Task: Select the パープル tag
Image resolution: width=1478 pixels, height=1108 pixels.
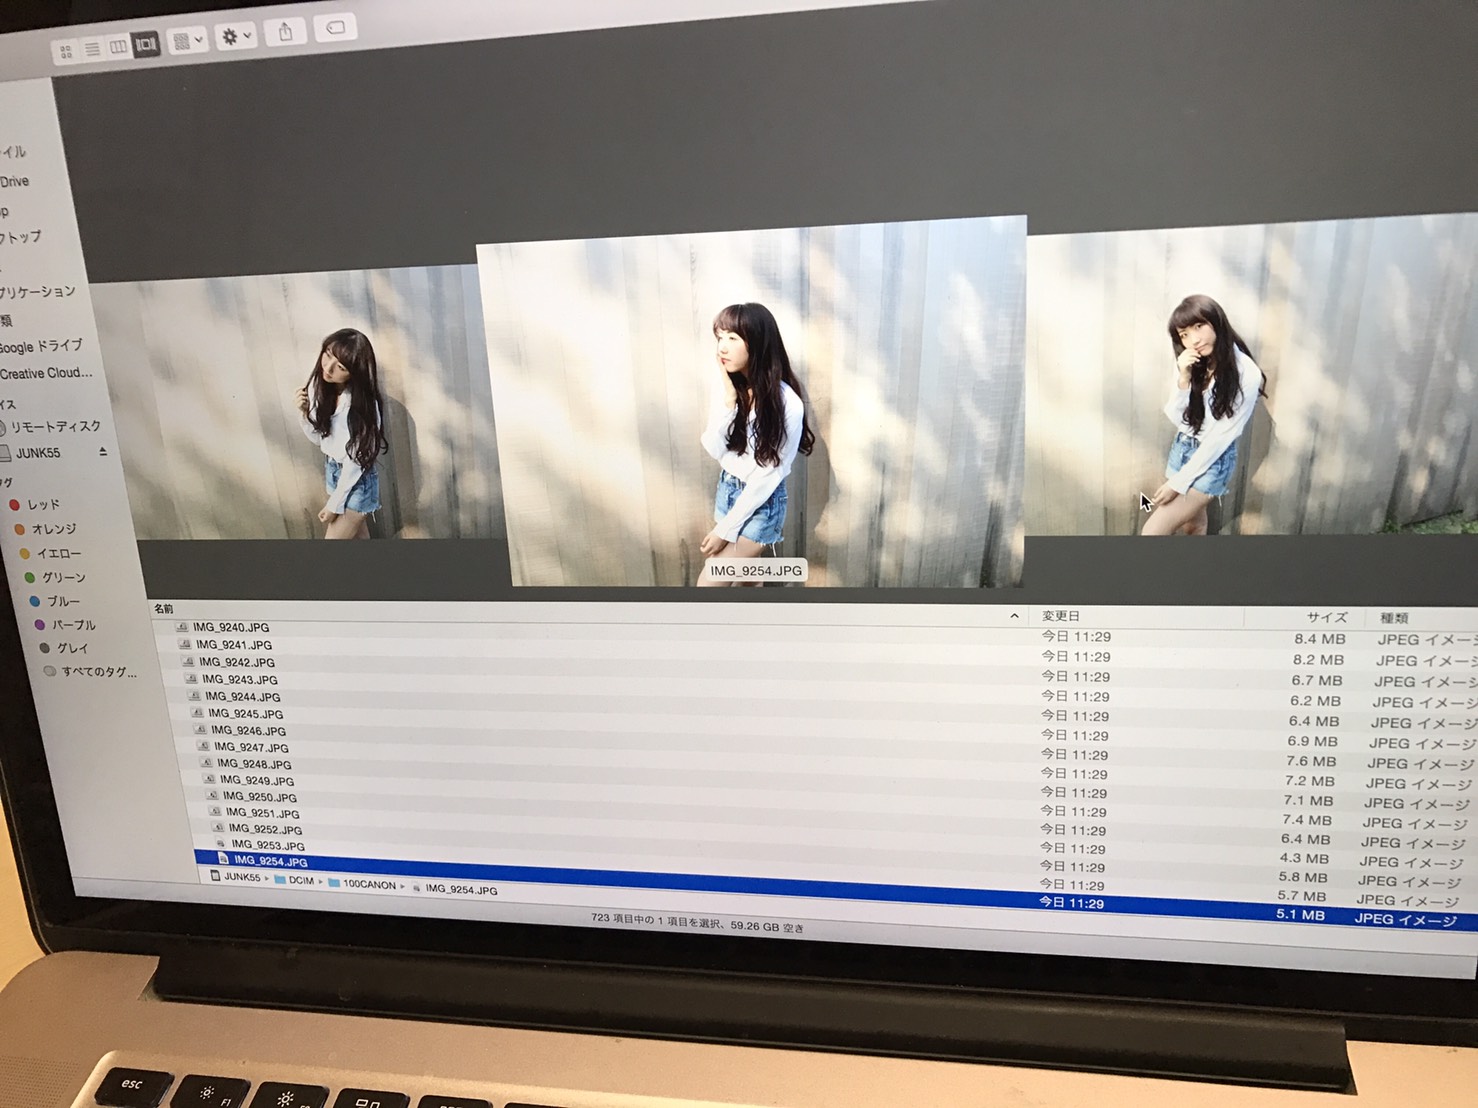Action: click(65, 625)
